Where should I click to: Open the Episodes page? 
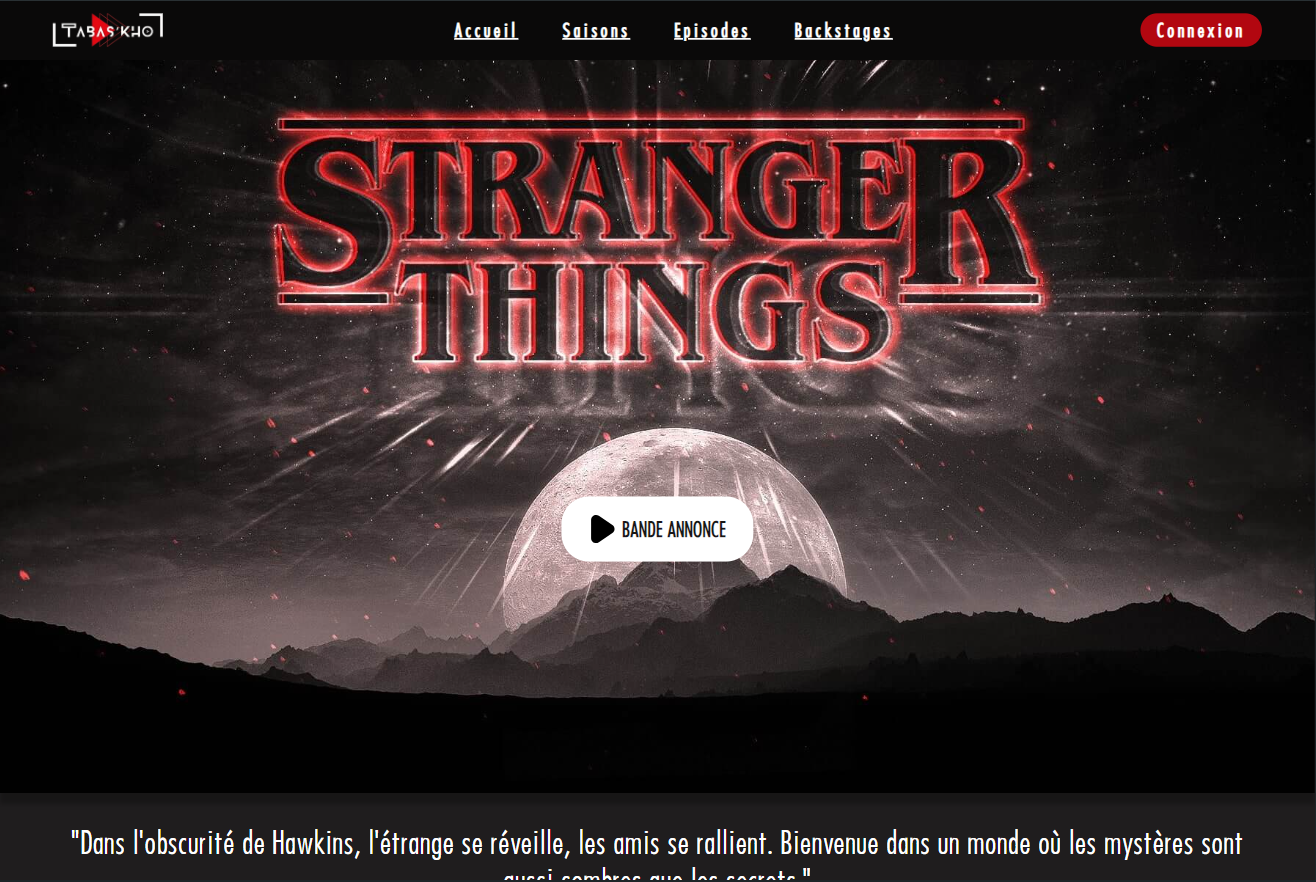click(712, 31)
